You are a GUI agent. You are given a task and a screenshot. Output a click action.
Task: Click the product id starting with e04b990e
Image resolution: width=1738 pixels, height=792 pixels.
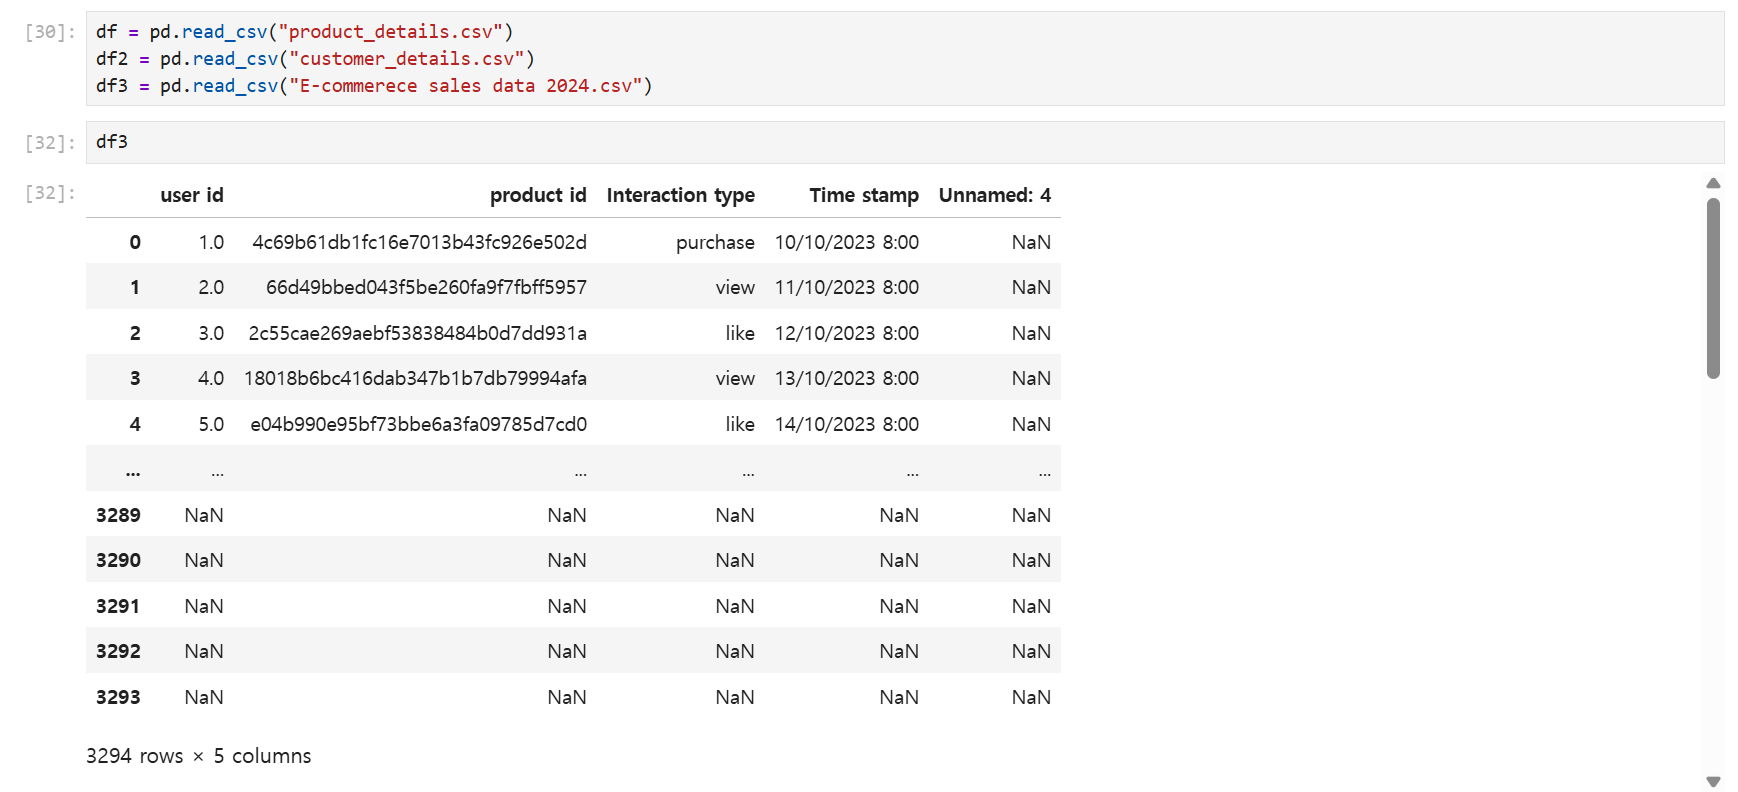click(x=418, y=424)
